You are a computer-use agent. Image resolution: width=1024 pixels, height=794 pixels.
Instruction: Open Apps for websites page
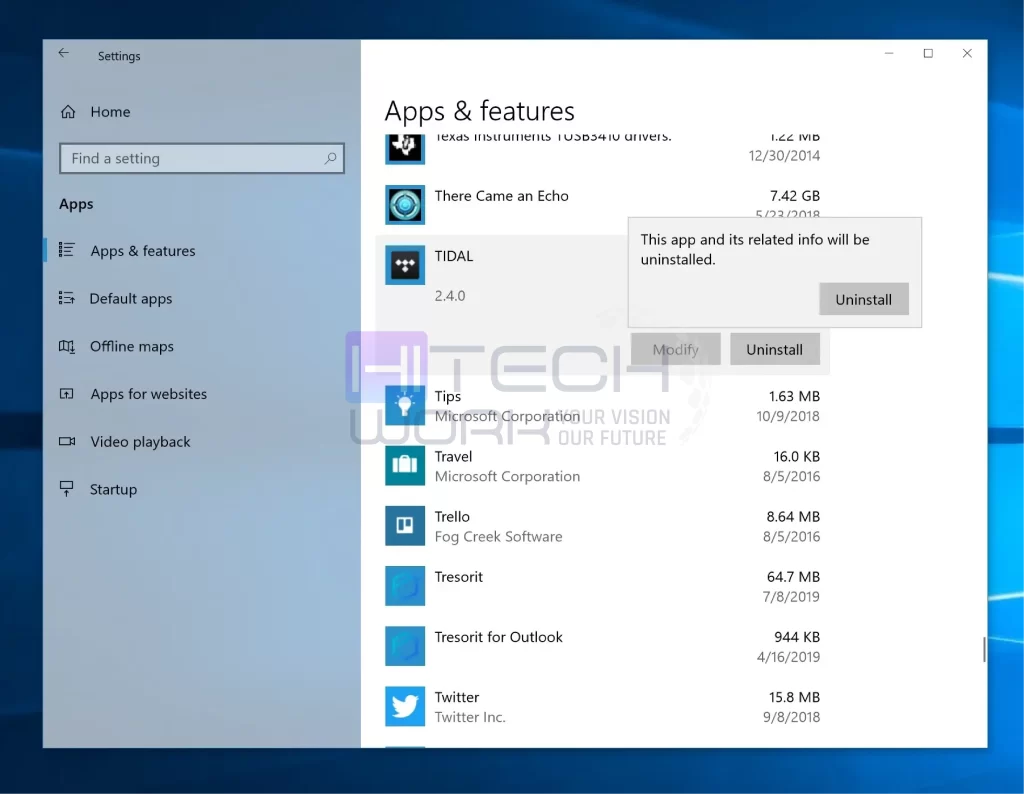pyautogui.click(x=149, y=394)
